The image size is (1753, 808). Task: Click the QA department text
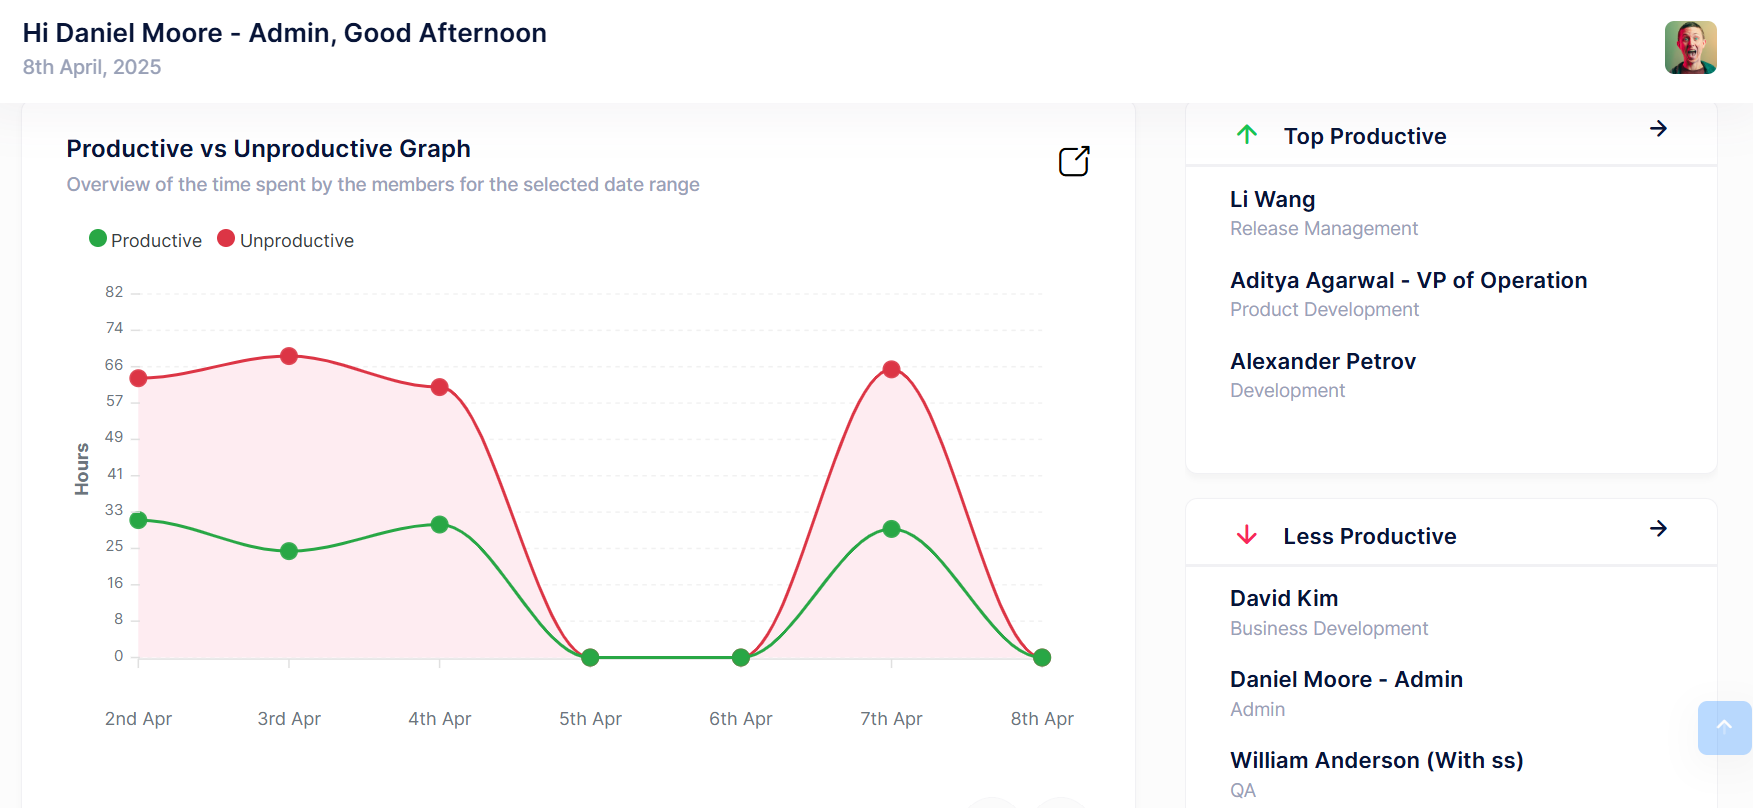(x=1243, y=790)
